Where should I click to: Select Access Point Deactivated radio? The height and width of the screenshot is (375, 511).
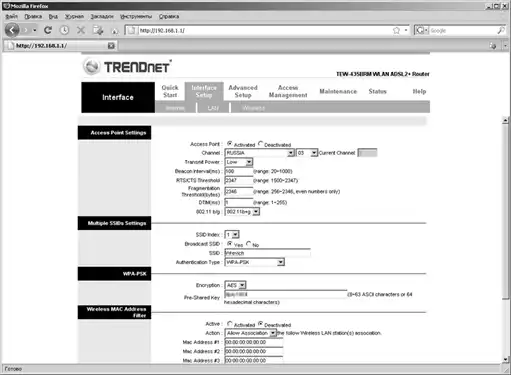point(260,144)
